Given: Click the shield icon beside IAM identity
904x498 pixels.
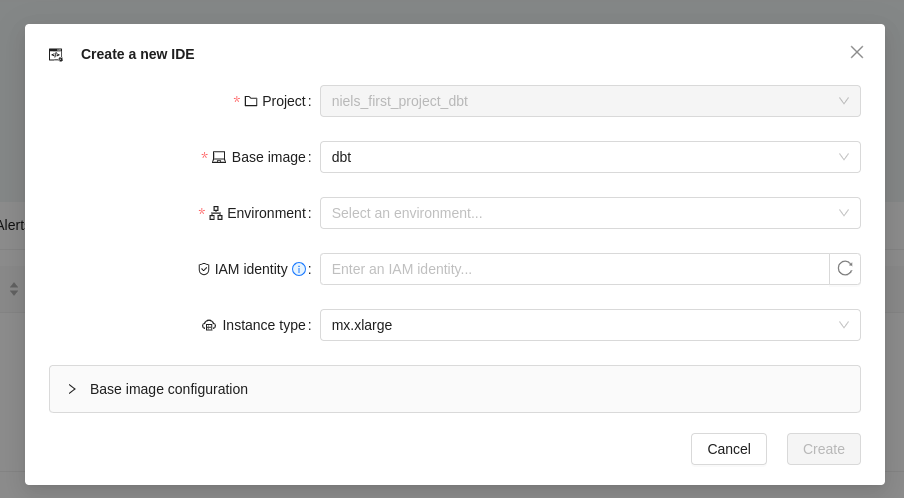Looking at the screenshot, I should (204, 269).
